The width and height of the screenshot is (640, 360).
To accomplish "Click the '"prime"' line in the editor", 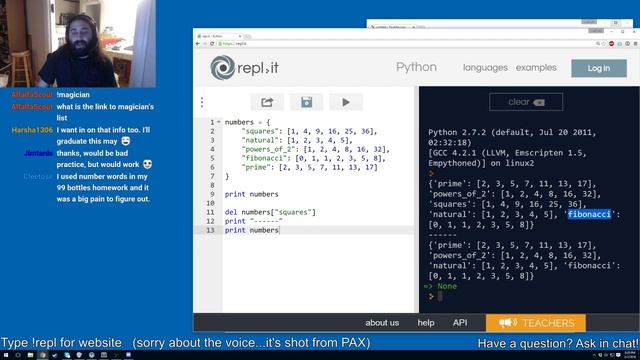I will coord(309,167).
